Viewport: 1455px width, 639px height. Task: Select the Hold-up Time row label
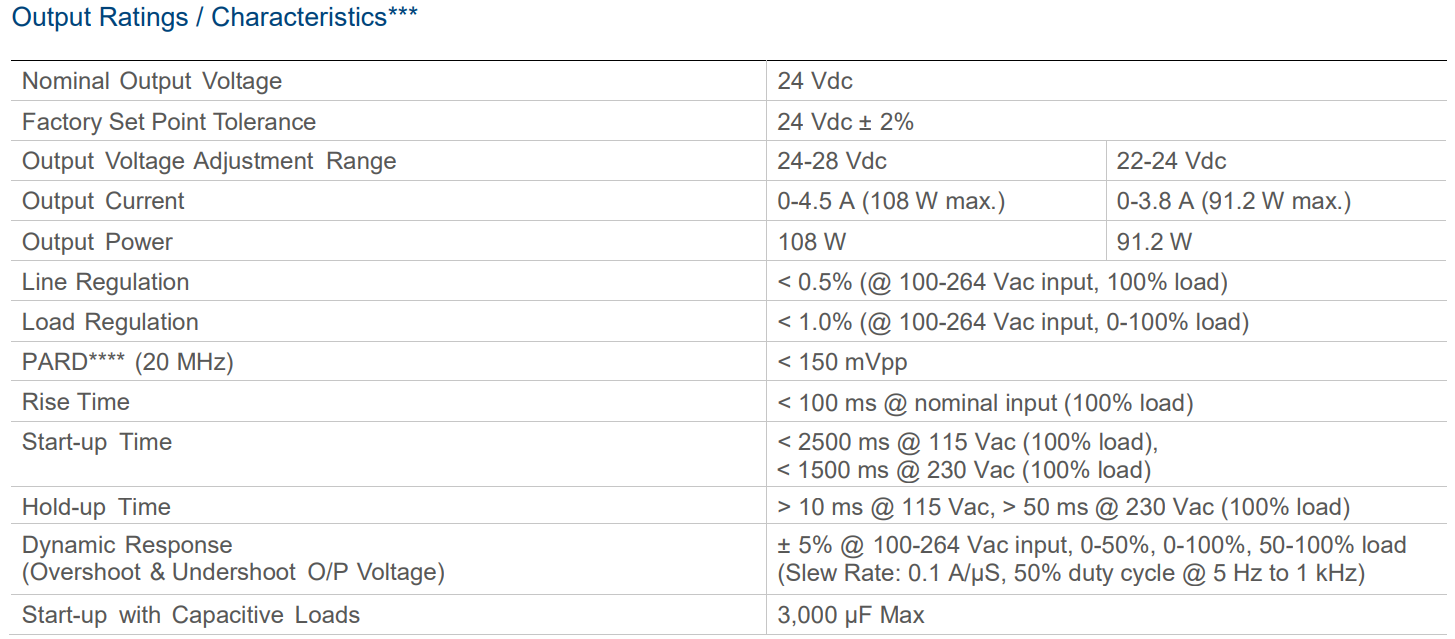click(96, 507)
